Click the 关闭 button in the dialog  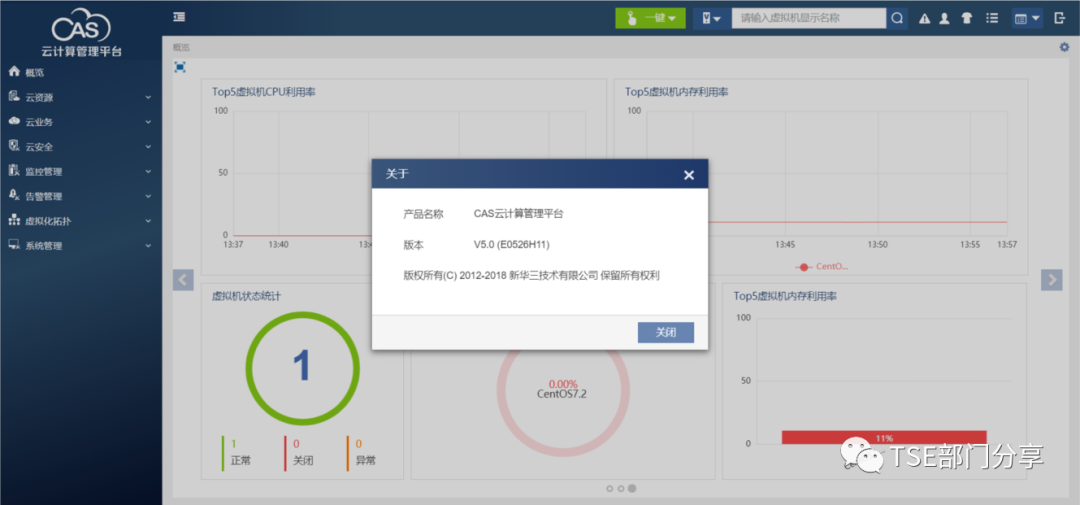(x=665, y=332)
